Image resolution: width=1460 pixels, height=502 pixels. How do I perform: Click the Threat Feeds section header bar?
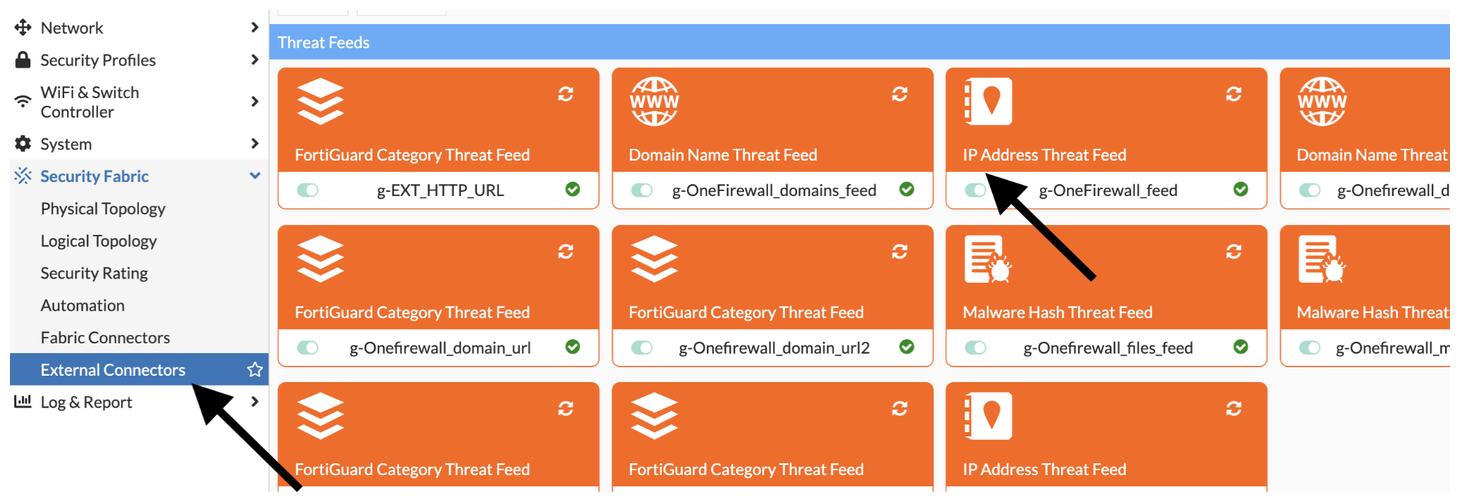point(859,42)
